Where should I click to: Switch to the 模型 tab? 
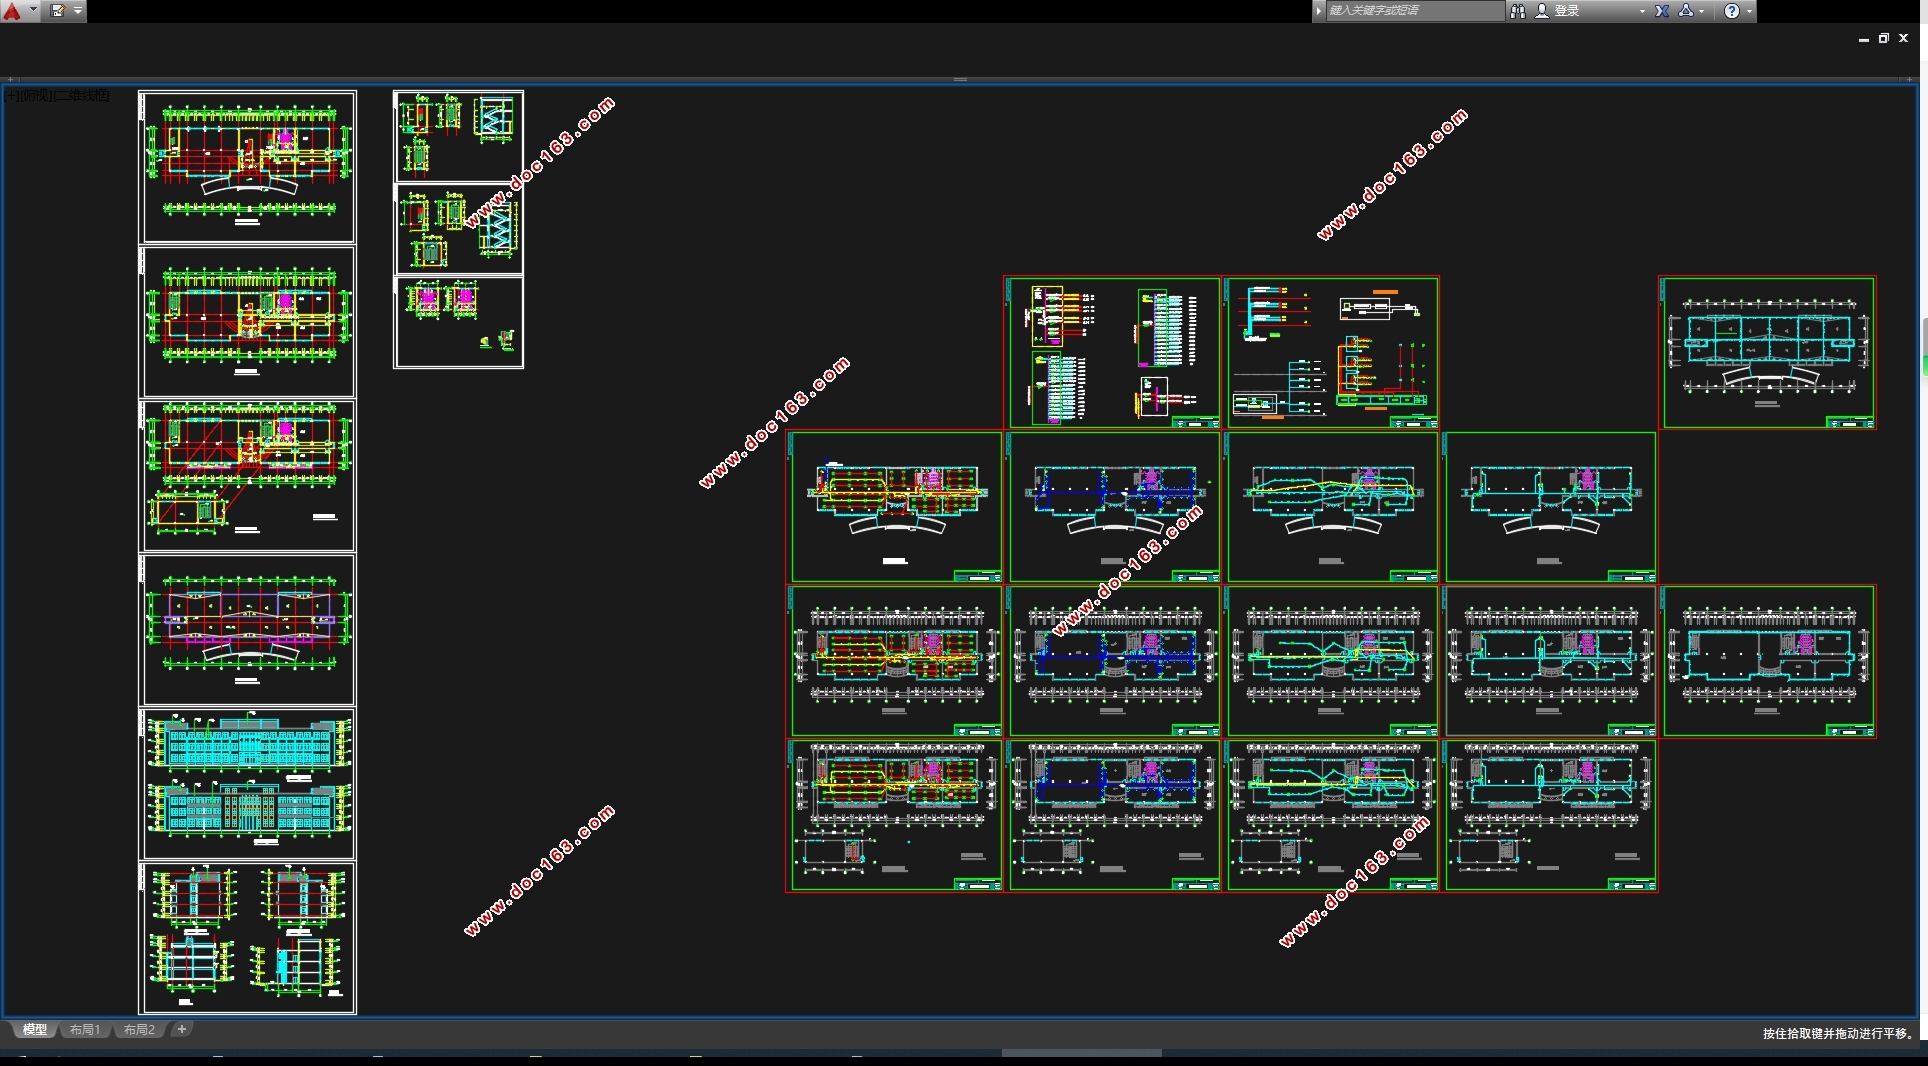click(35, 1029)
